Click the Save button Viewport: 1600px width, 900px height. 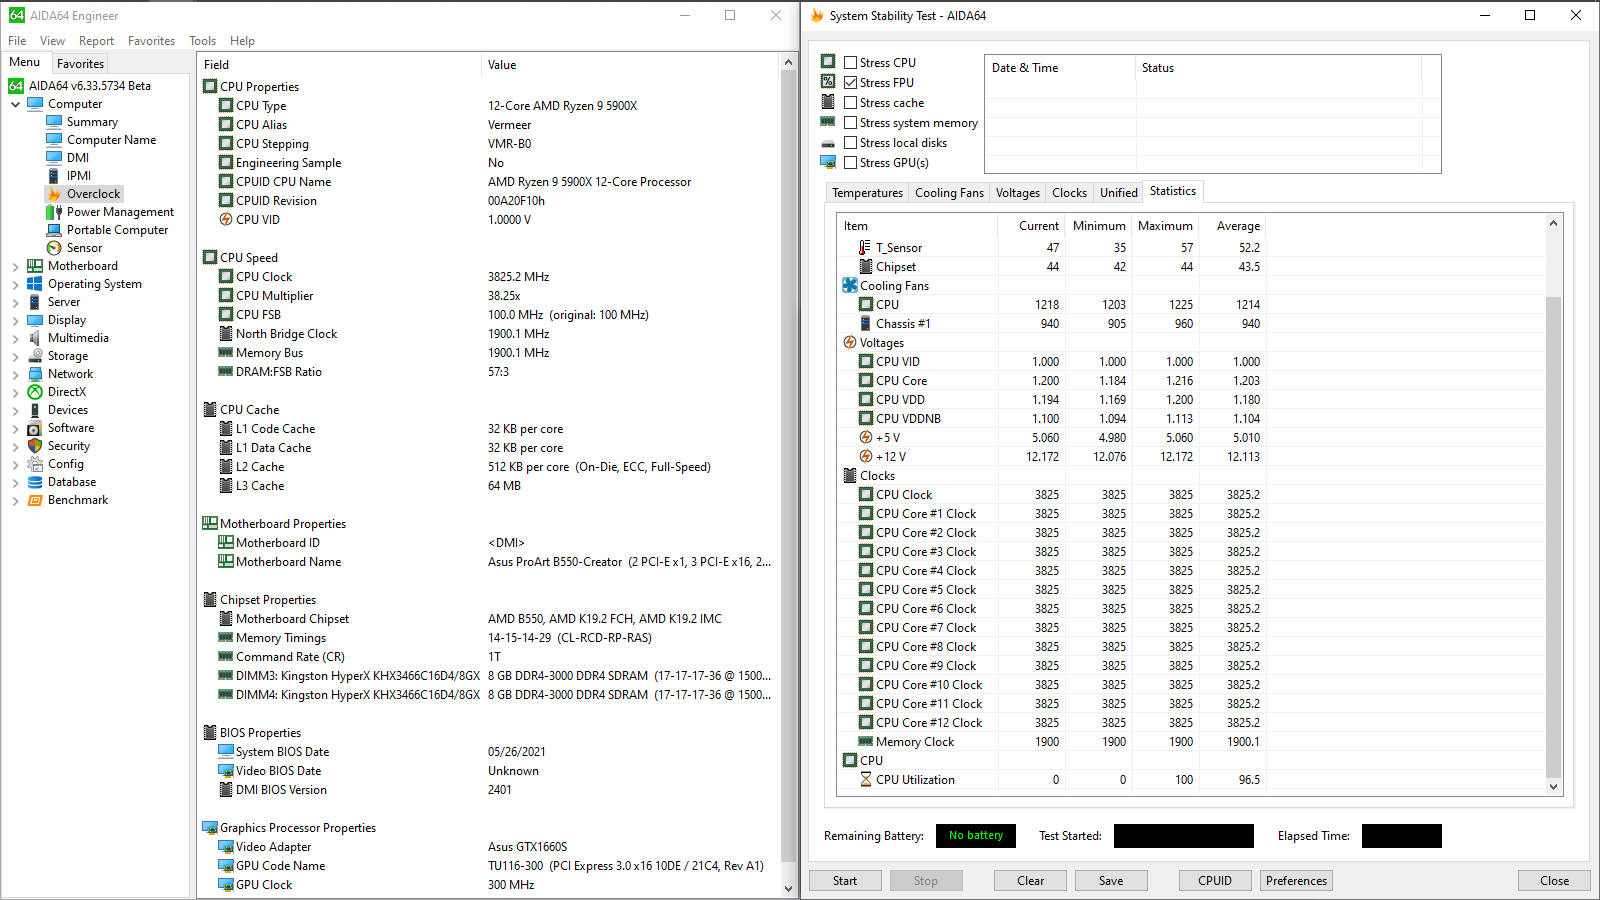(1111, 881)
